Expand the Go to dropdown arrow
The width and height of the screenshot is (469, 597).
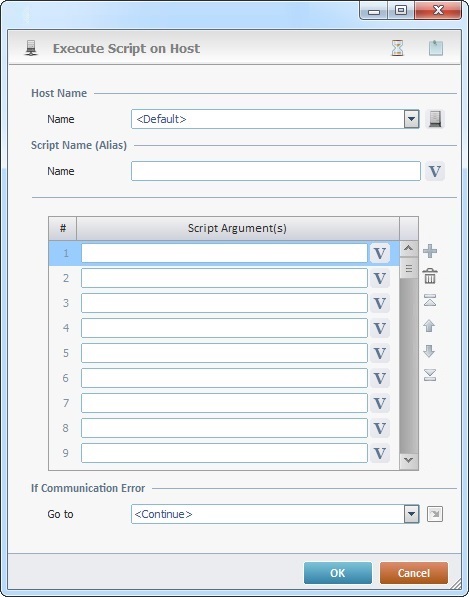click(x=411, y=514)
